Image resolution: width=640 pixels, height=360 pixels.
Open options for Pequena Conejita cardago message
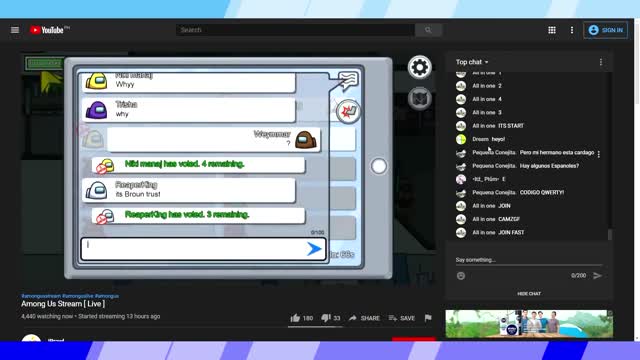pos(599,154)
